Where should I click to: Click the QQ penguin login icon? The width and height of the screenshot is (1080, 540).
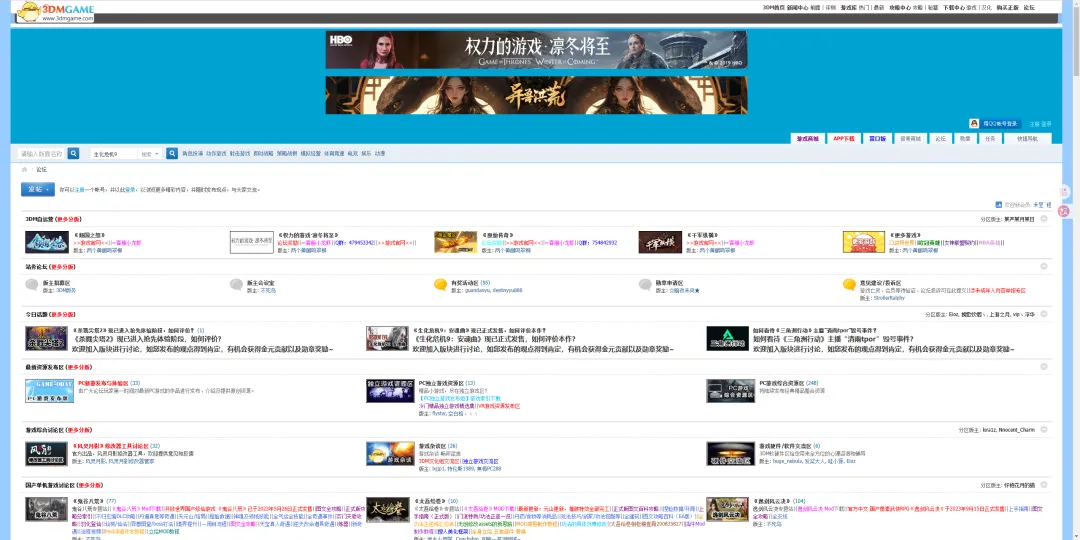(x=974, y=123)
